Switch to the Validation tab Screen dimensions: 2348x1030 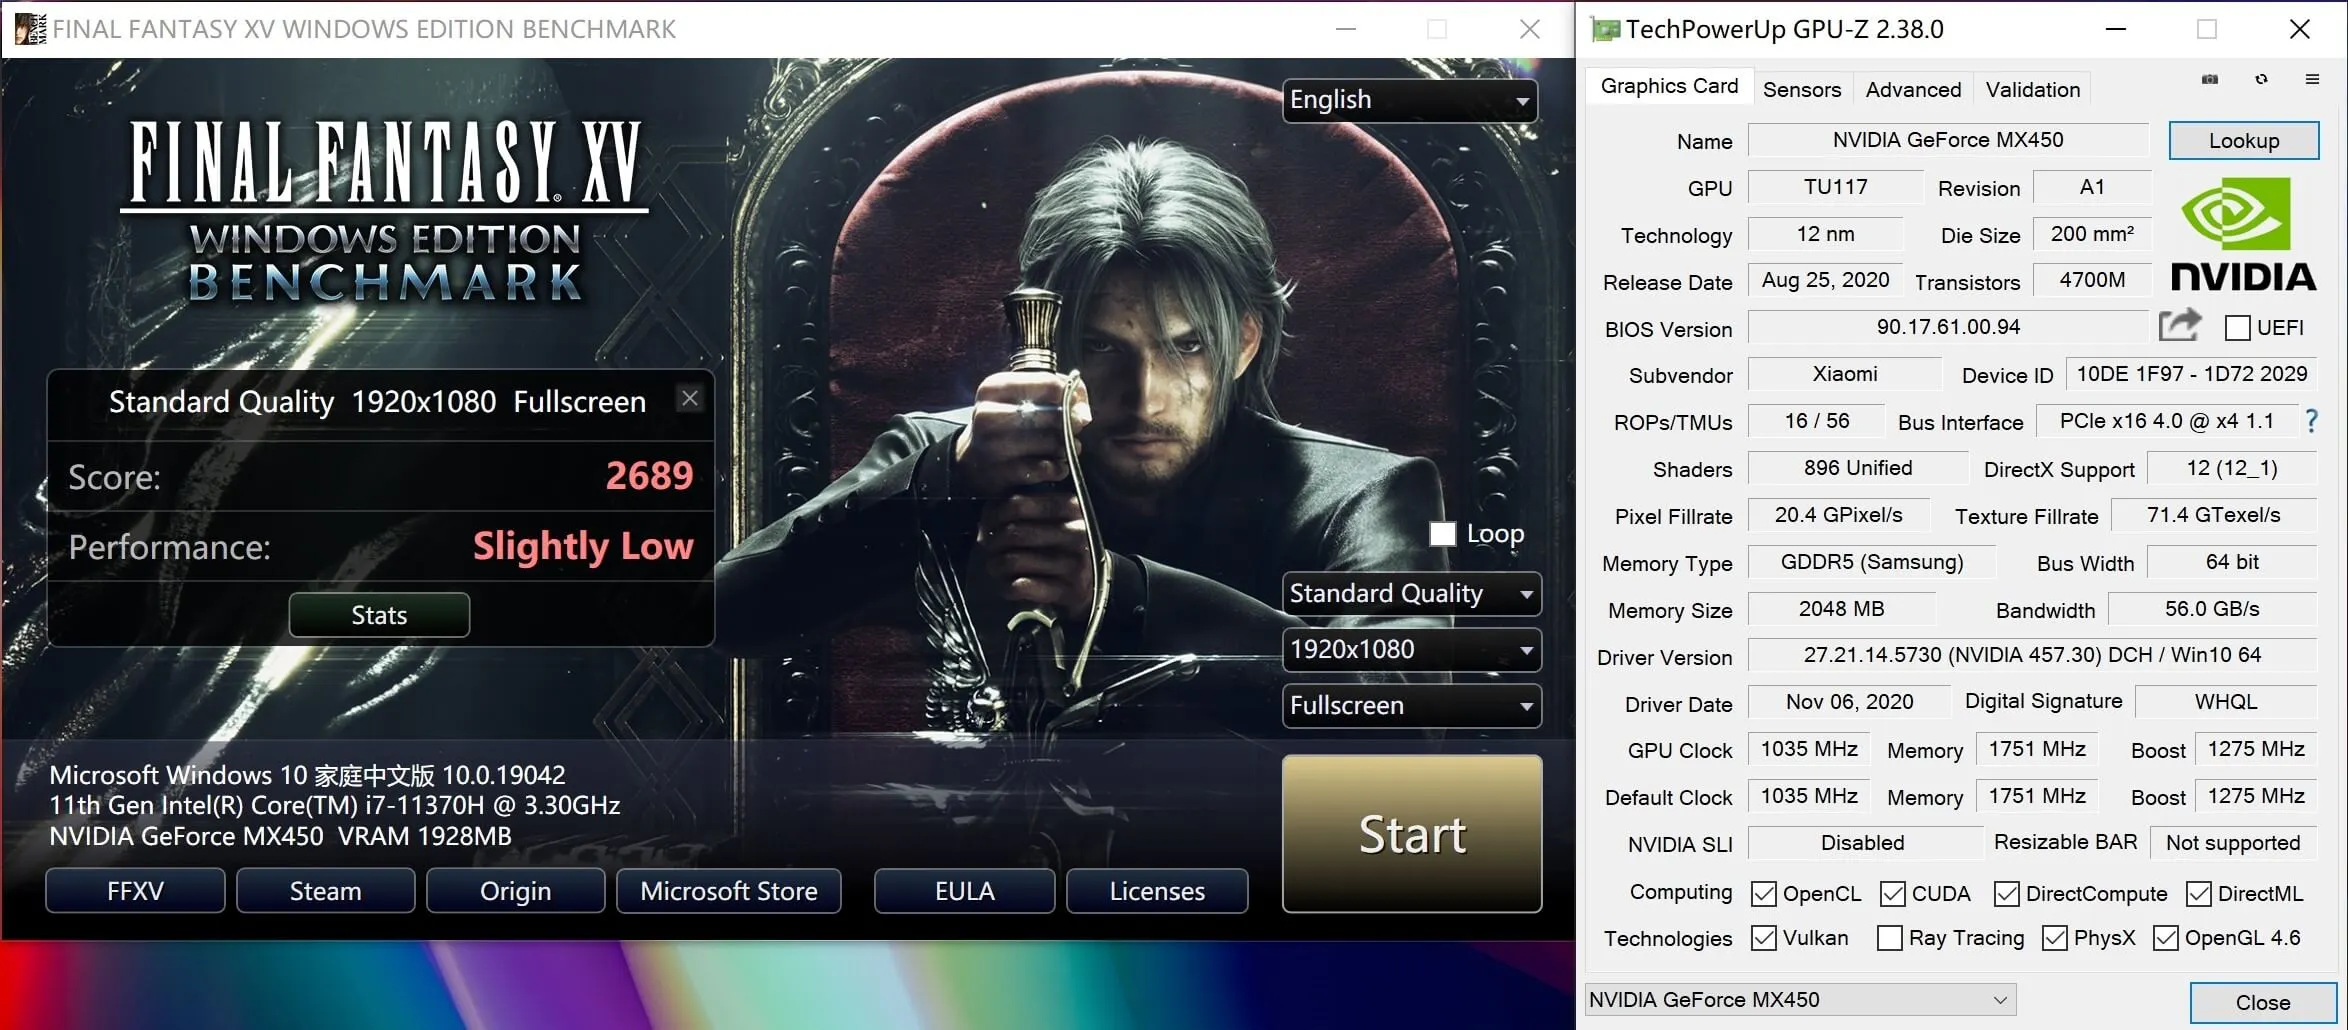[x=2033, y=89]
